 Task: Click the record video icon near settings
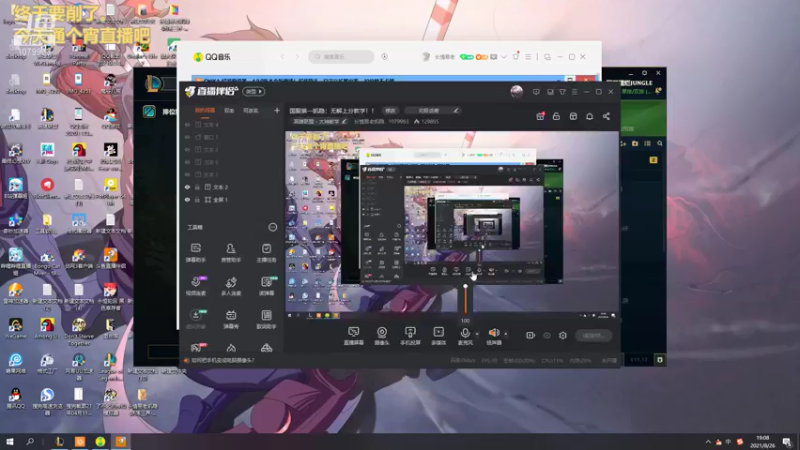(531, 335)
